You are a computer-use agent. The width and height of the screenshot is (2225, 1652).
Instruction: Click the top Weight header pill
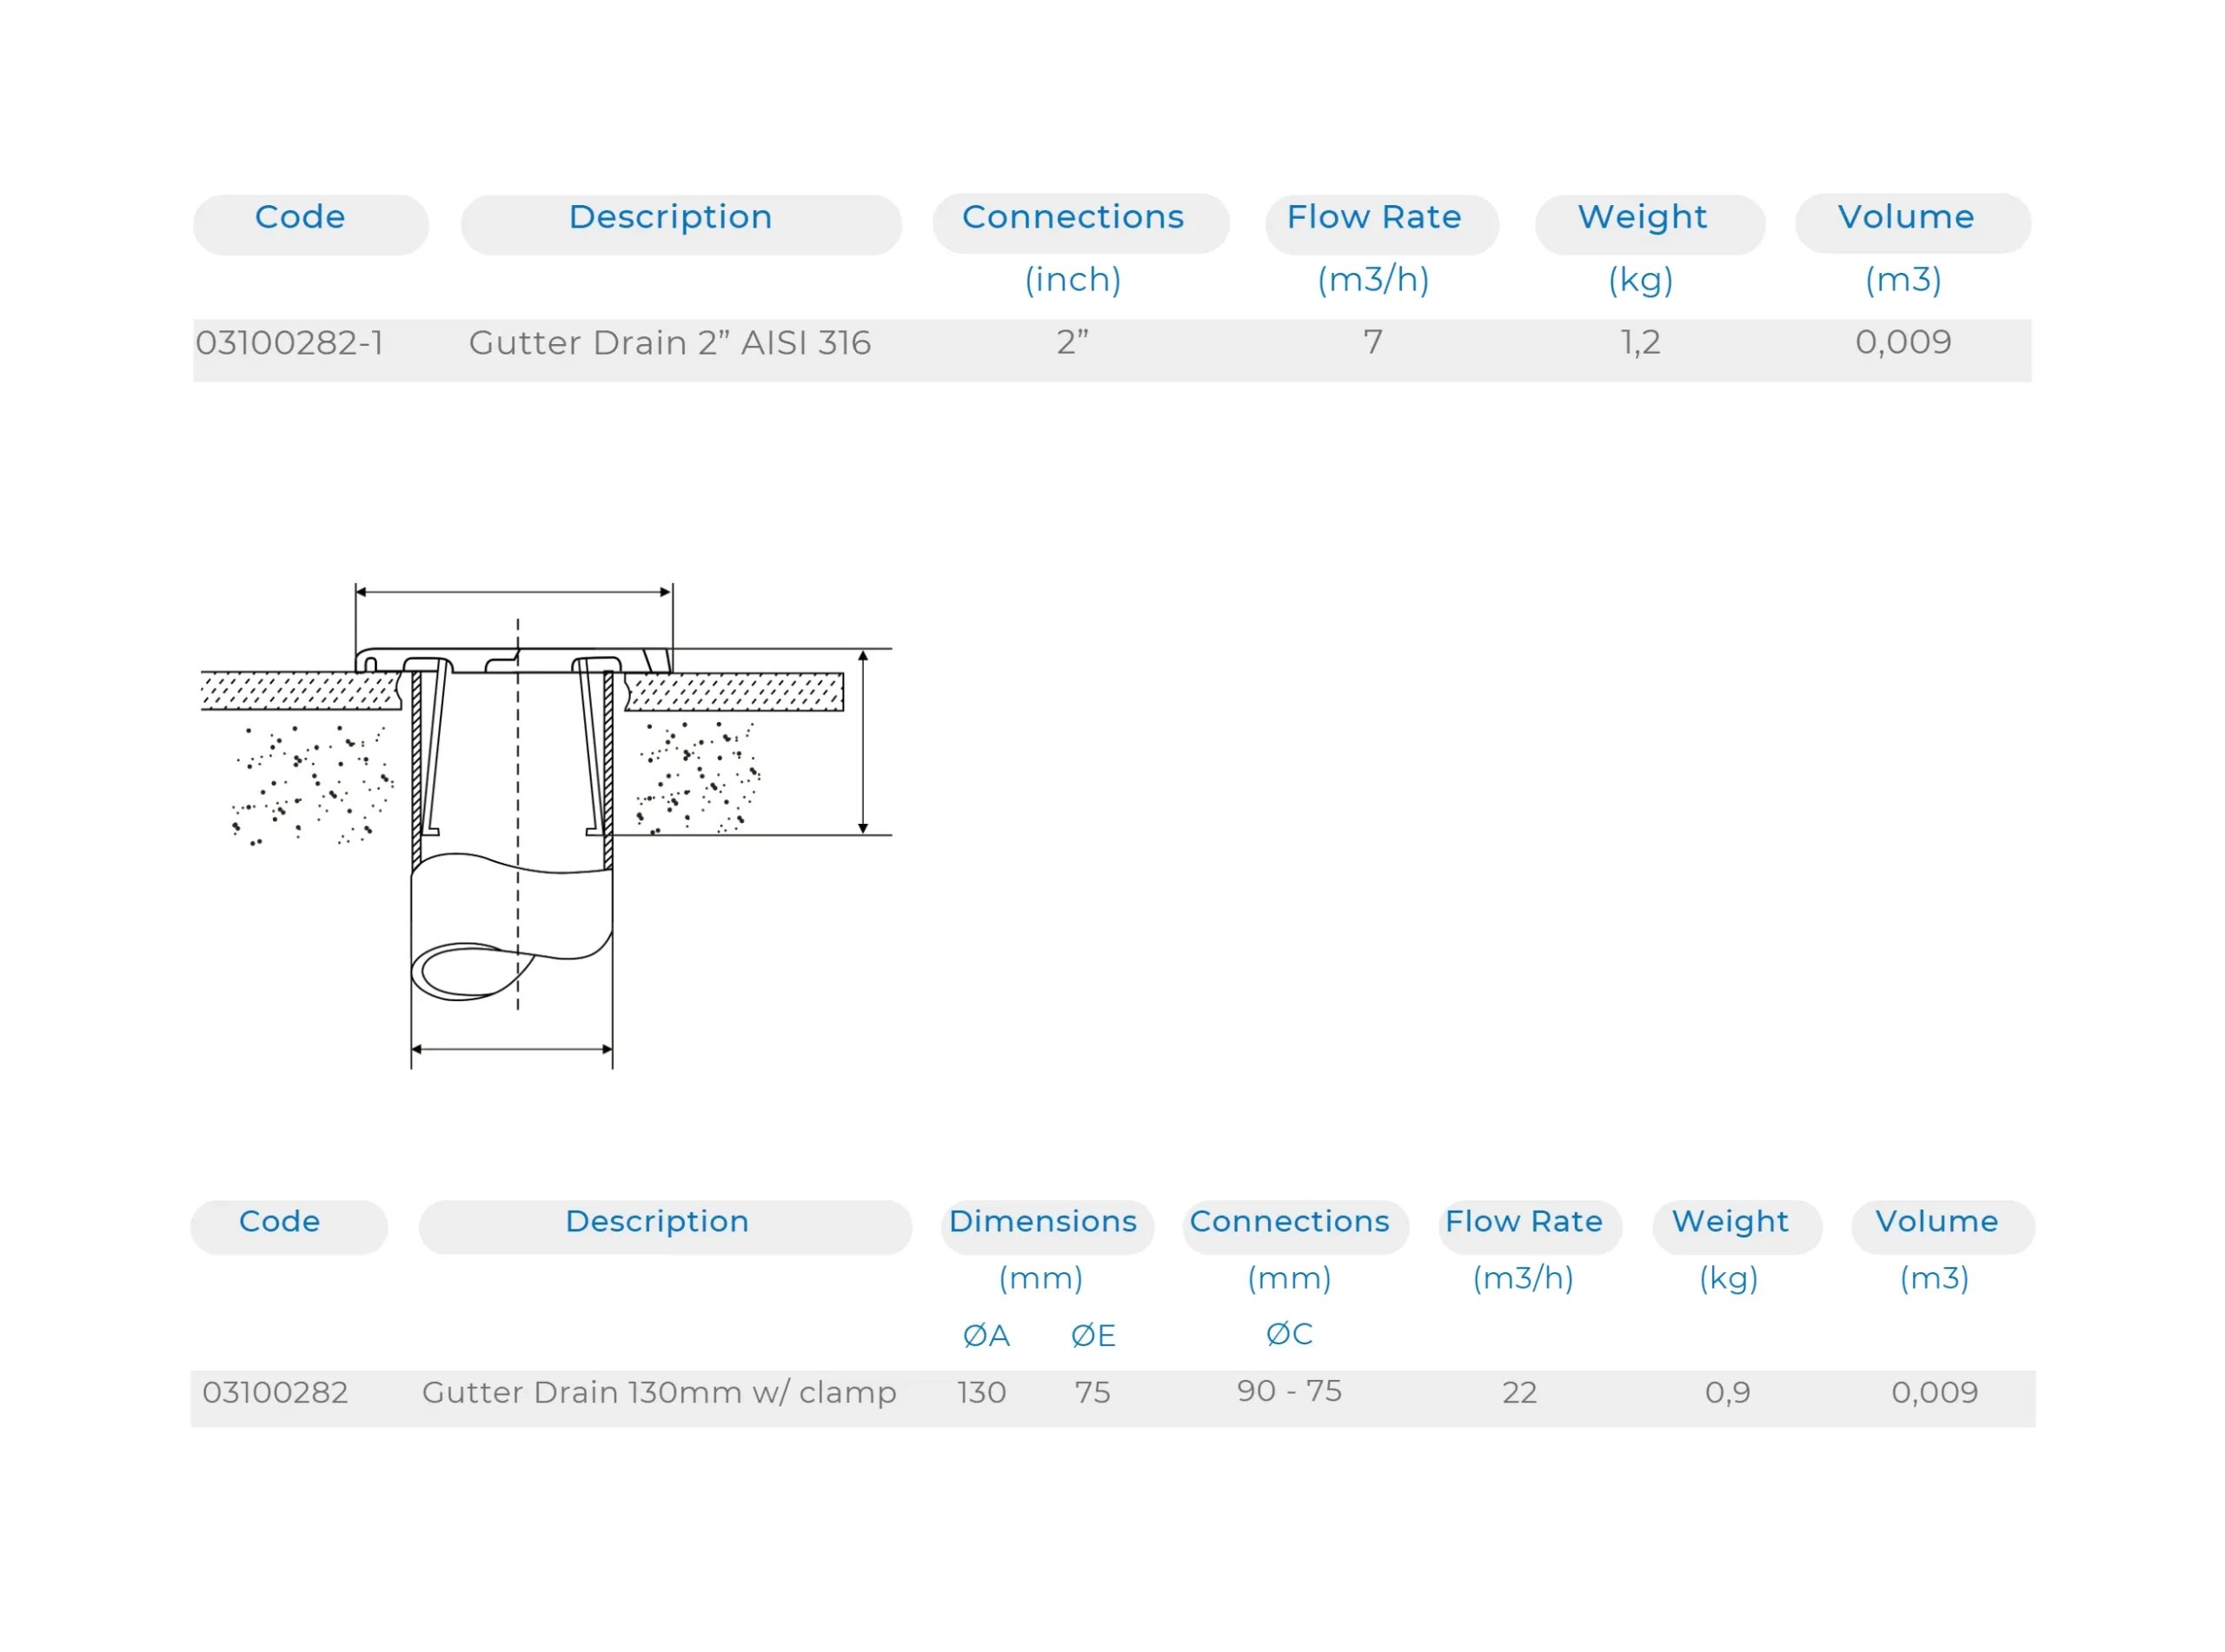(1641, 218)
